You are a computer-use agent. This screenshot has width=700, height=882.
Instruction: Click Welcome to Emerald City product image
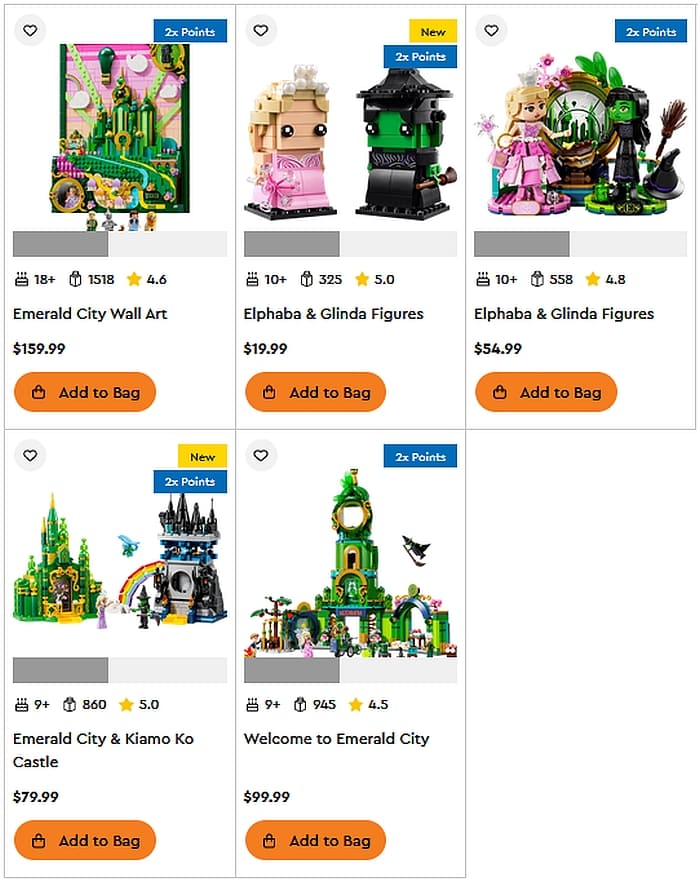(x=351, y=564)
